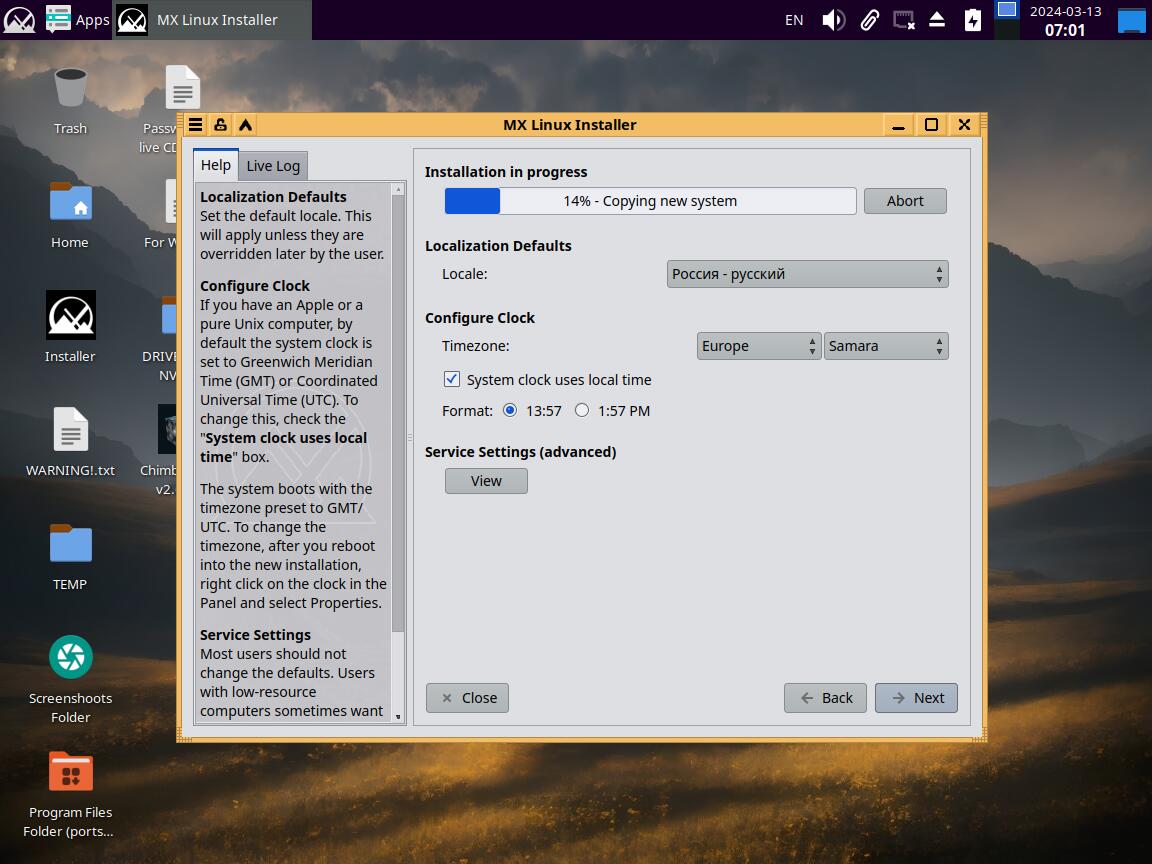
Task: Click the disconnected network tray icon
Action: point(903,20)
